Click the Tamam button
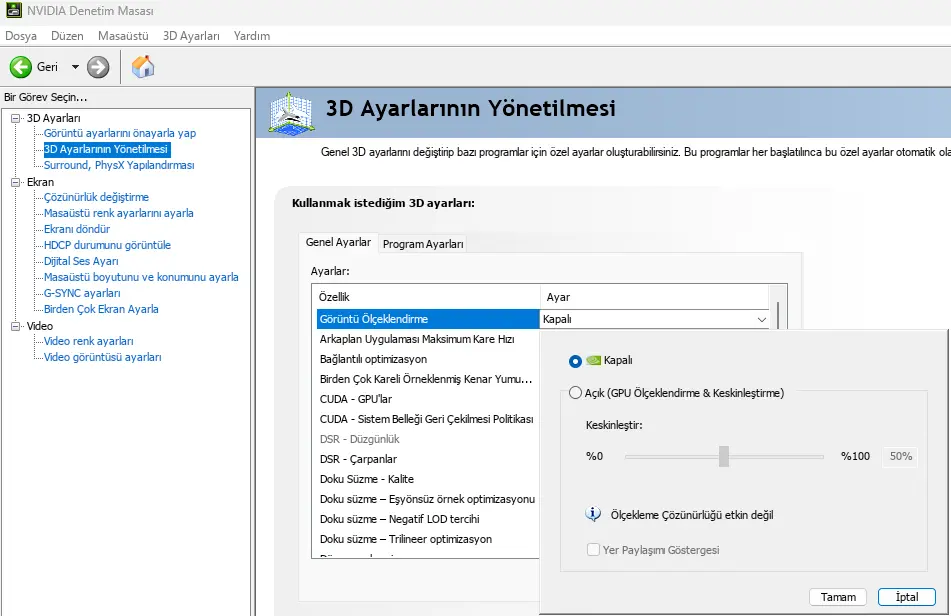This screenshot has height=616, width=951. pos(838,597)
